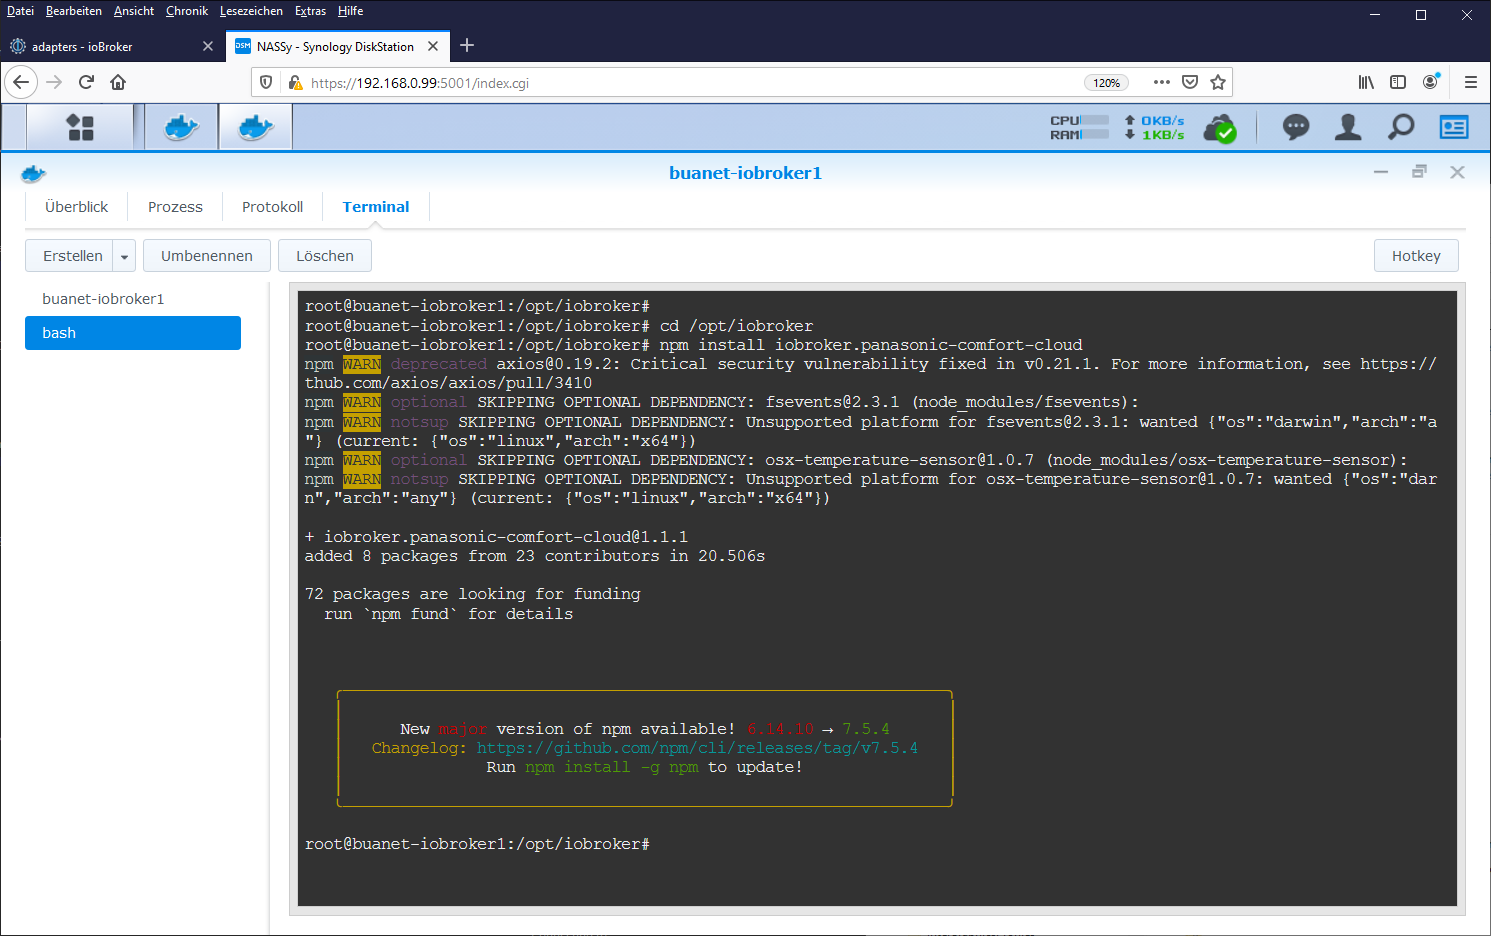Switch to the adapters - ioBroker browser tab
This screenshot has height=936, width=1491.
click(112, 46)
